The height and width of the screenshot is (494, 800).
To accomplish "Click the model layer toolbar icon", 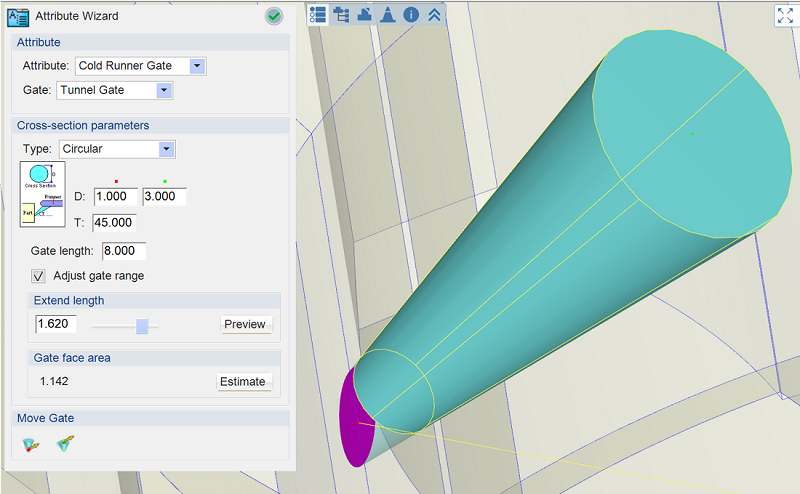I will (364, 15).
